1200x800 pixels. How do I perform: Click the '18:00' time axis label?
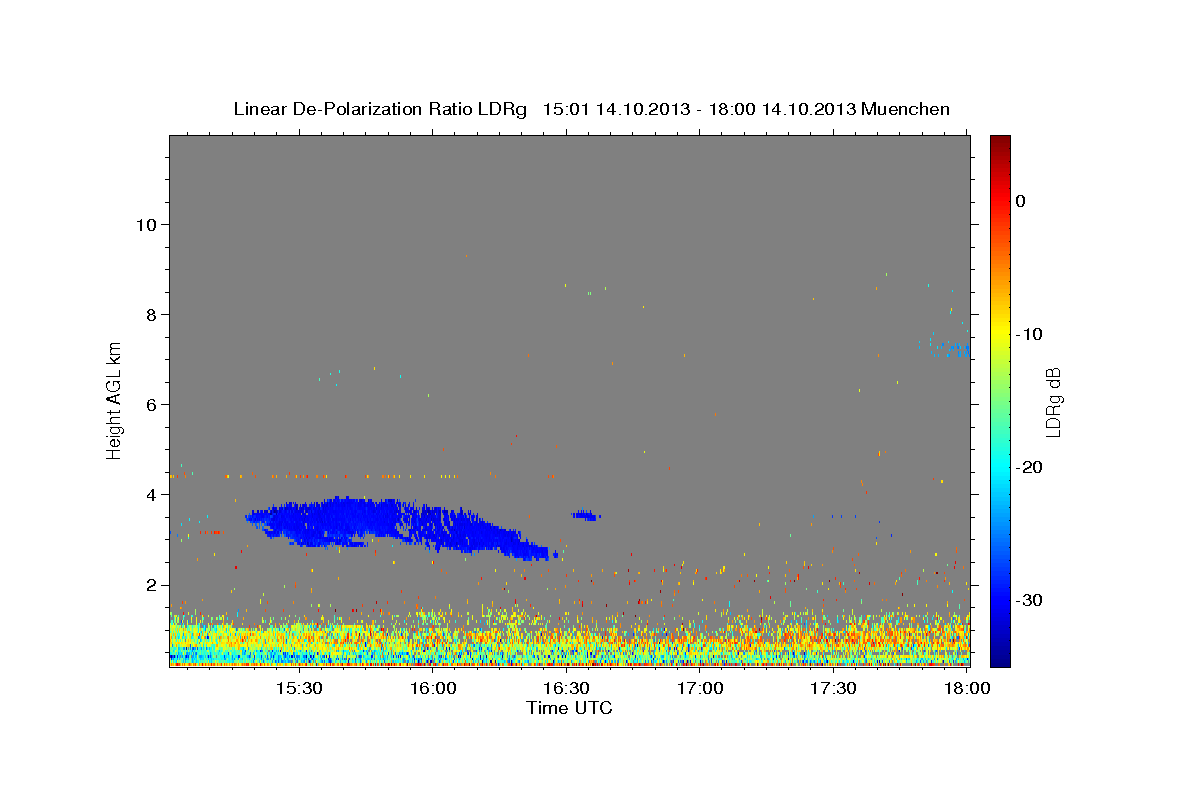pyautogui.click(x=967, y=689)
